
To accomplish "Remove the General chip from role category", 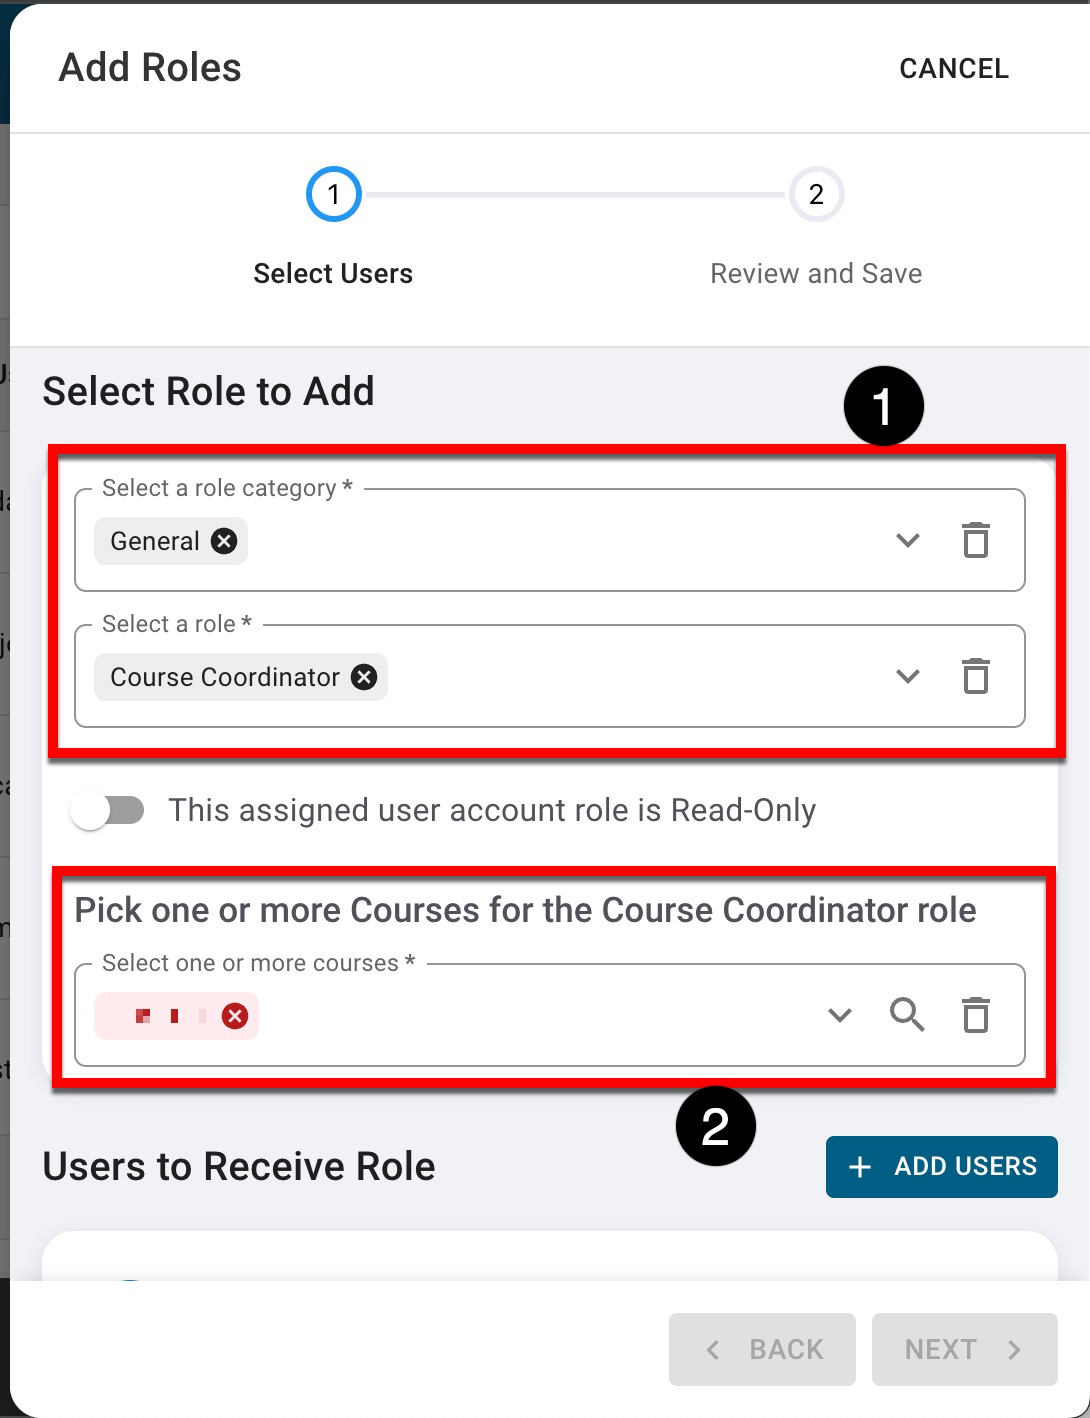I will pyautogui.click(x=224, y=541).
